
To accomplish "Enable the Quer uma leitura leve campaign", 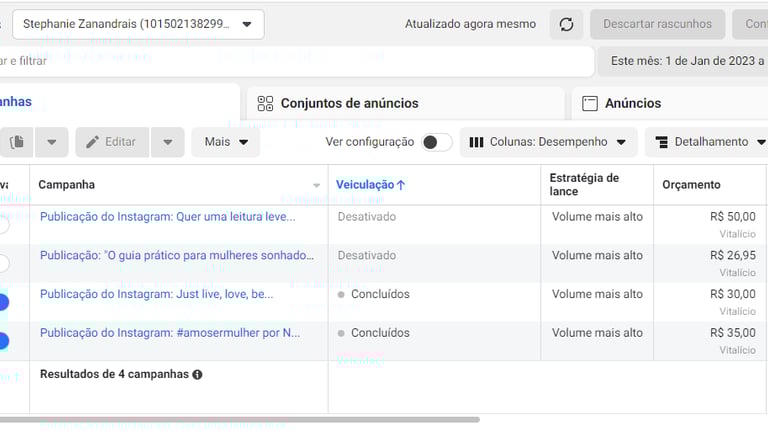I will point(3,225).
